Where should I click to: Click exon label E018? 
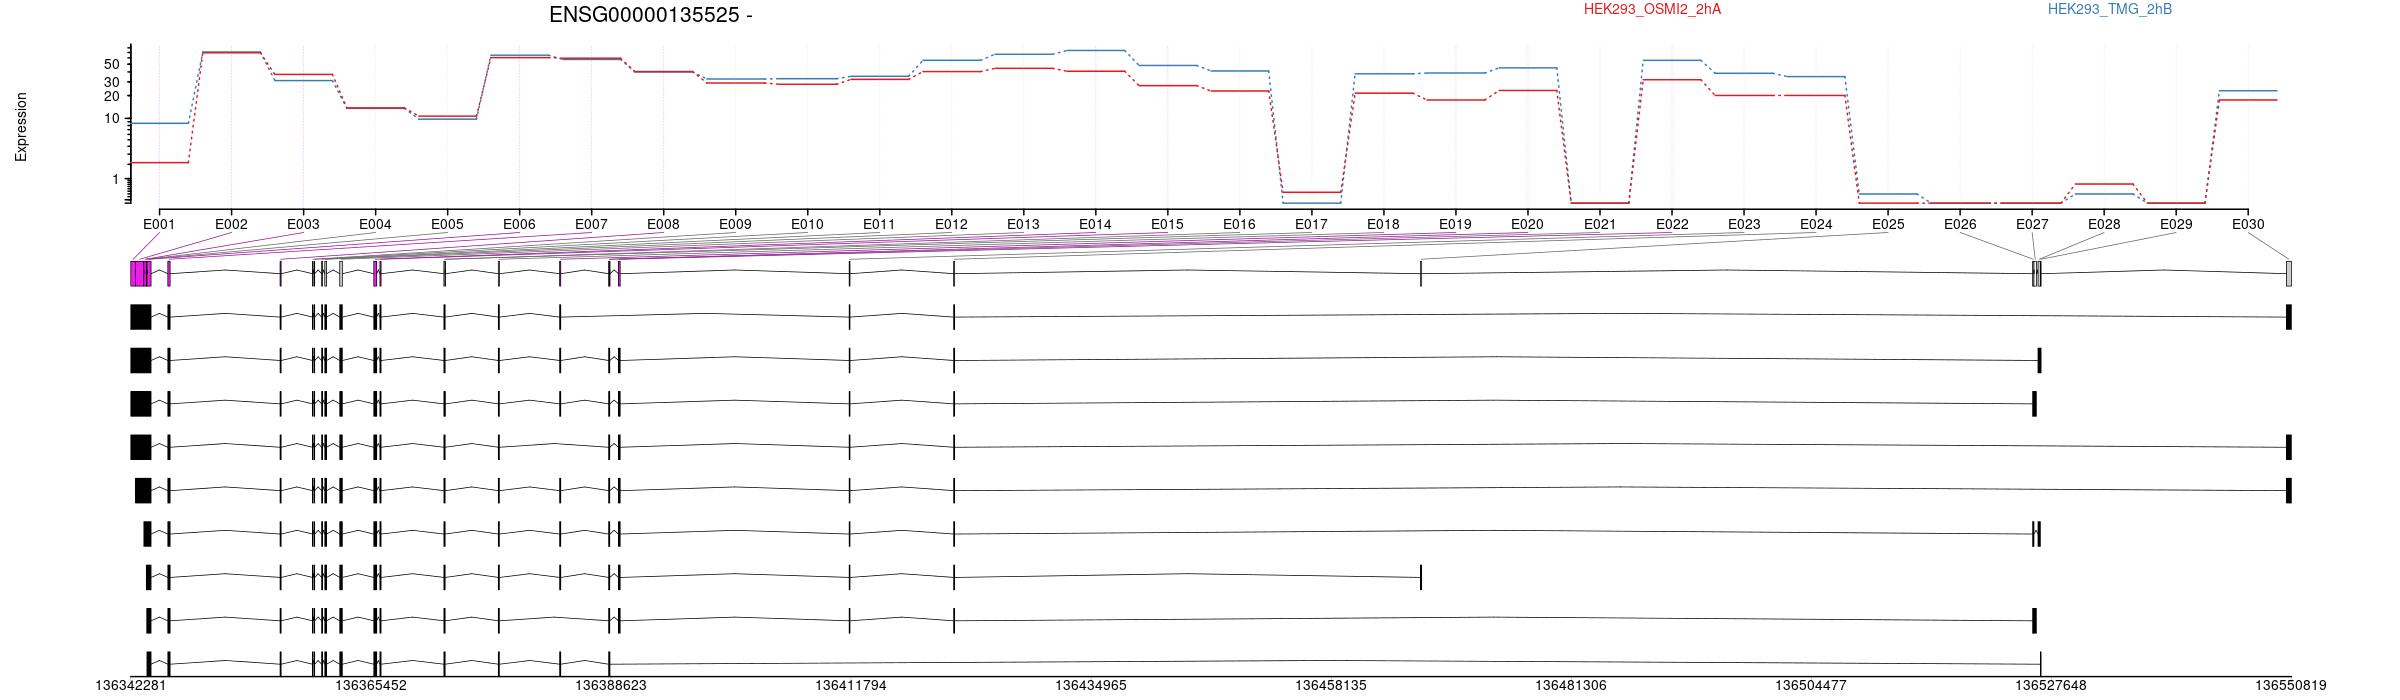[1383, 225]
